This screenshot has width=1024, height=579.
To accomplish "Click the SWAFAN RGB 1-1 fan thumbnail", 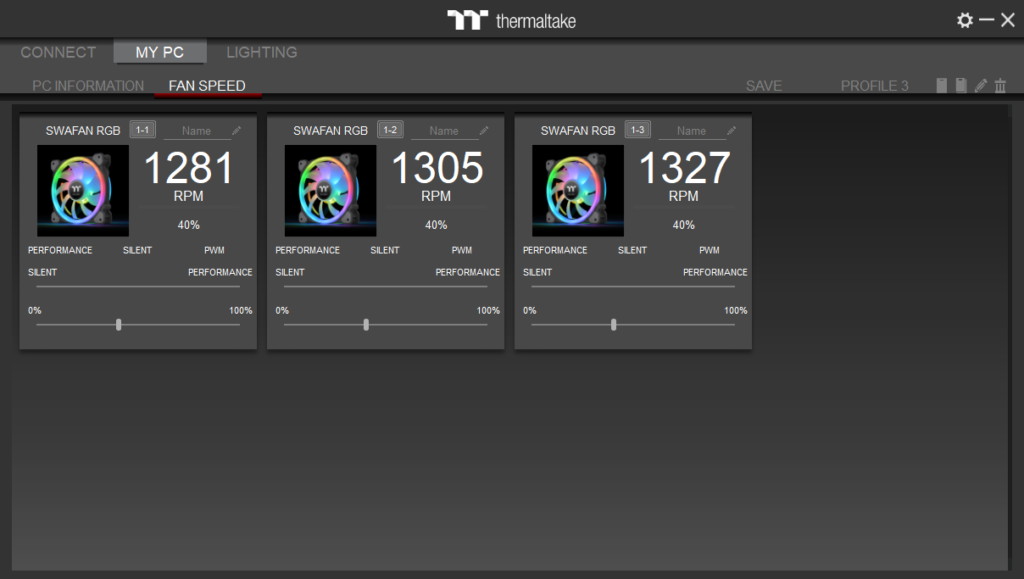I will [83, 191].
